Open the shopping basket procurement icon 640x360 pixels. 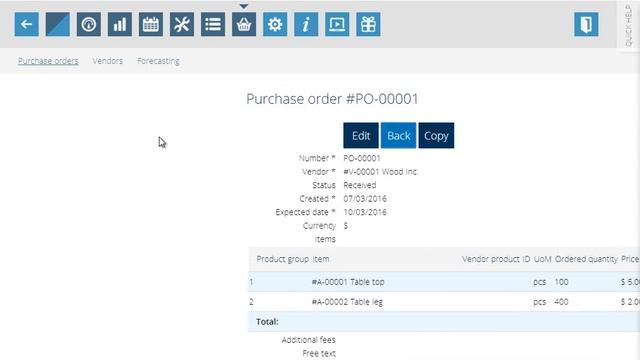244,24
